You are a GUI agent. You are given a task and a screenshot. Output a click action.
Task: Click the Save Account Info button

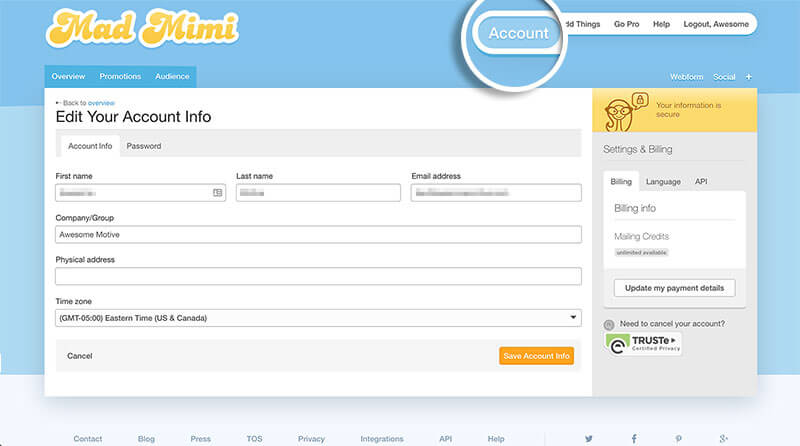[x=536, y=356]
